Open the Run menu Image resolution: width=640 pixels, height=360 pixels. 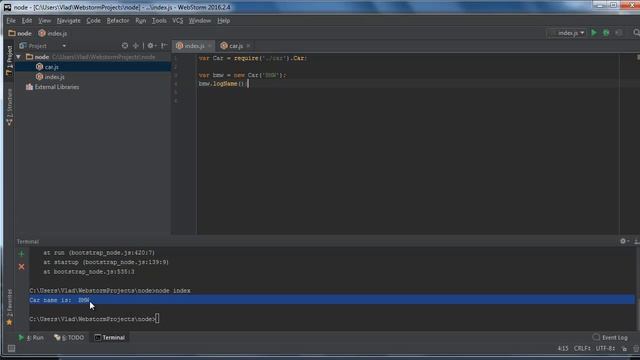141,20
